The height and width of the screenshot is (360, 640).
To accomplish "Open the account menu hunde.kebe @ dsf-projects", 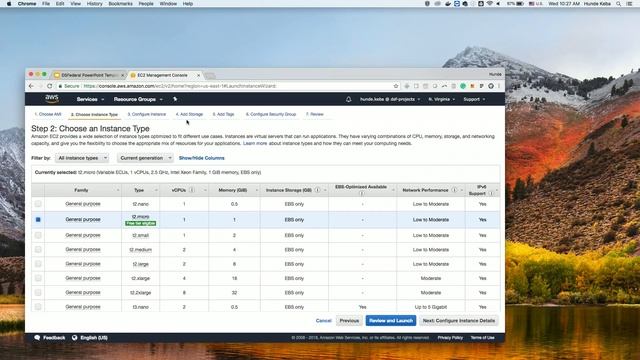I will click(x=390, y=99).
